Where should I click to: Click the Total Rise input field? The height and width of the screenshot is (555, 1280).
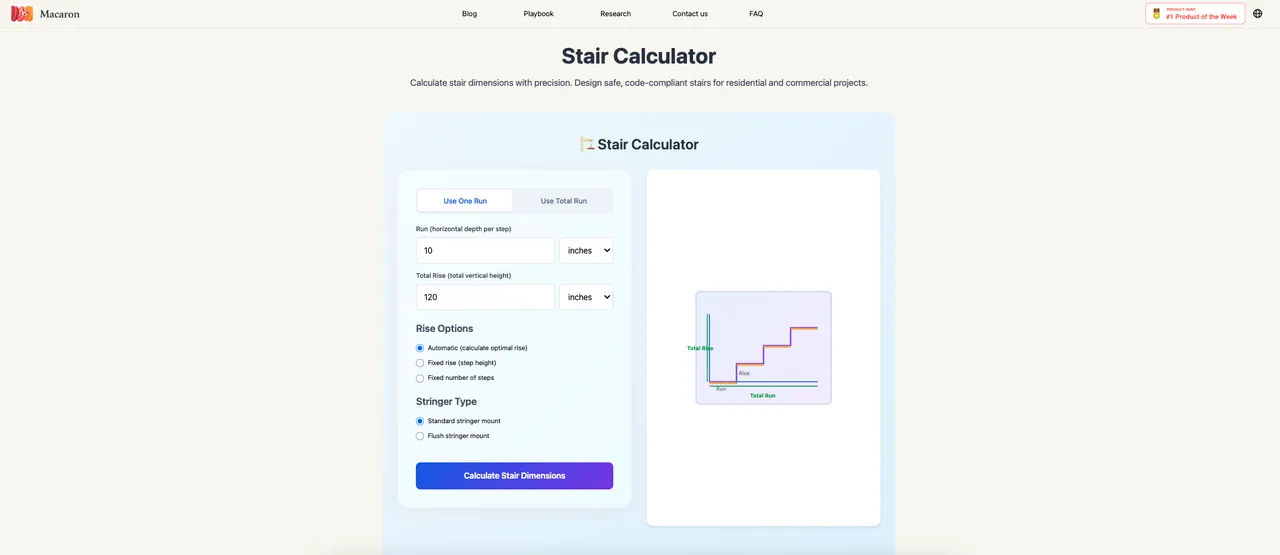coord(485,297)
